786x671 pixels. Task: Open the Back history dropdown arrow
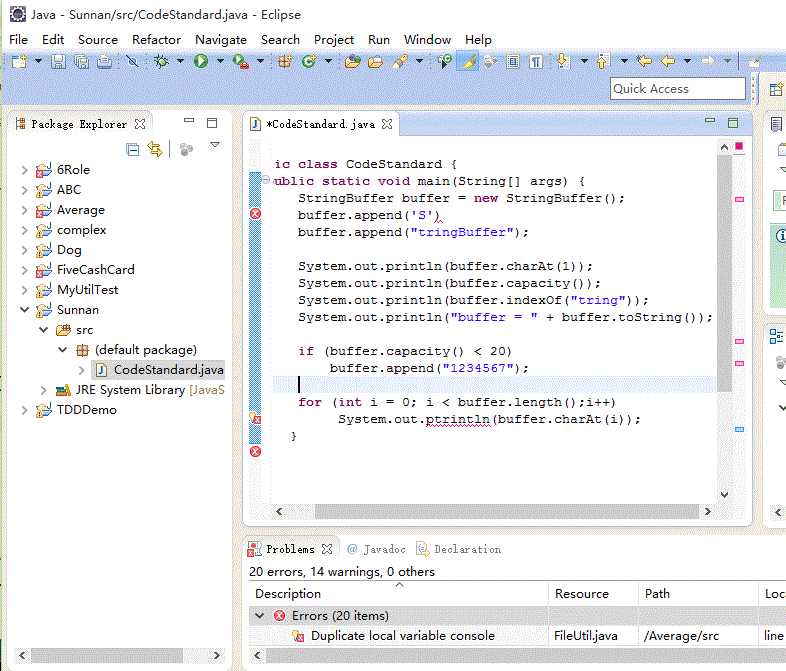tap(688, 61)
